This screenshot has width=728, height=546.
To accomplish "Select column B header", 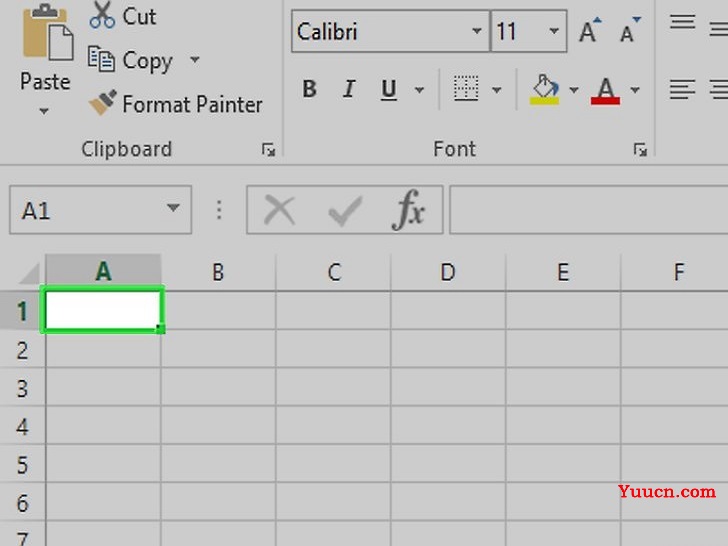I will (218, 272).
